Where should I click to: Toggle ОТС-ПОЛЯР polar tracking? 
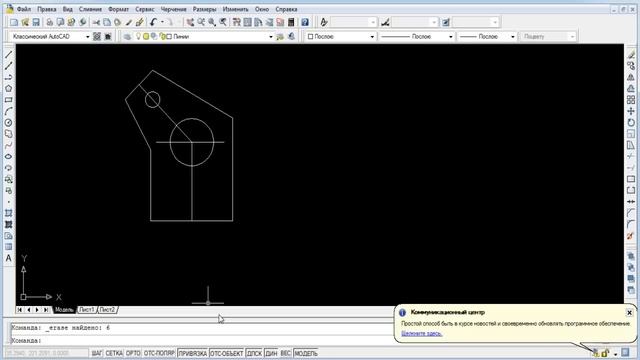159,353
